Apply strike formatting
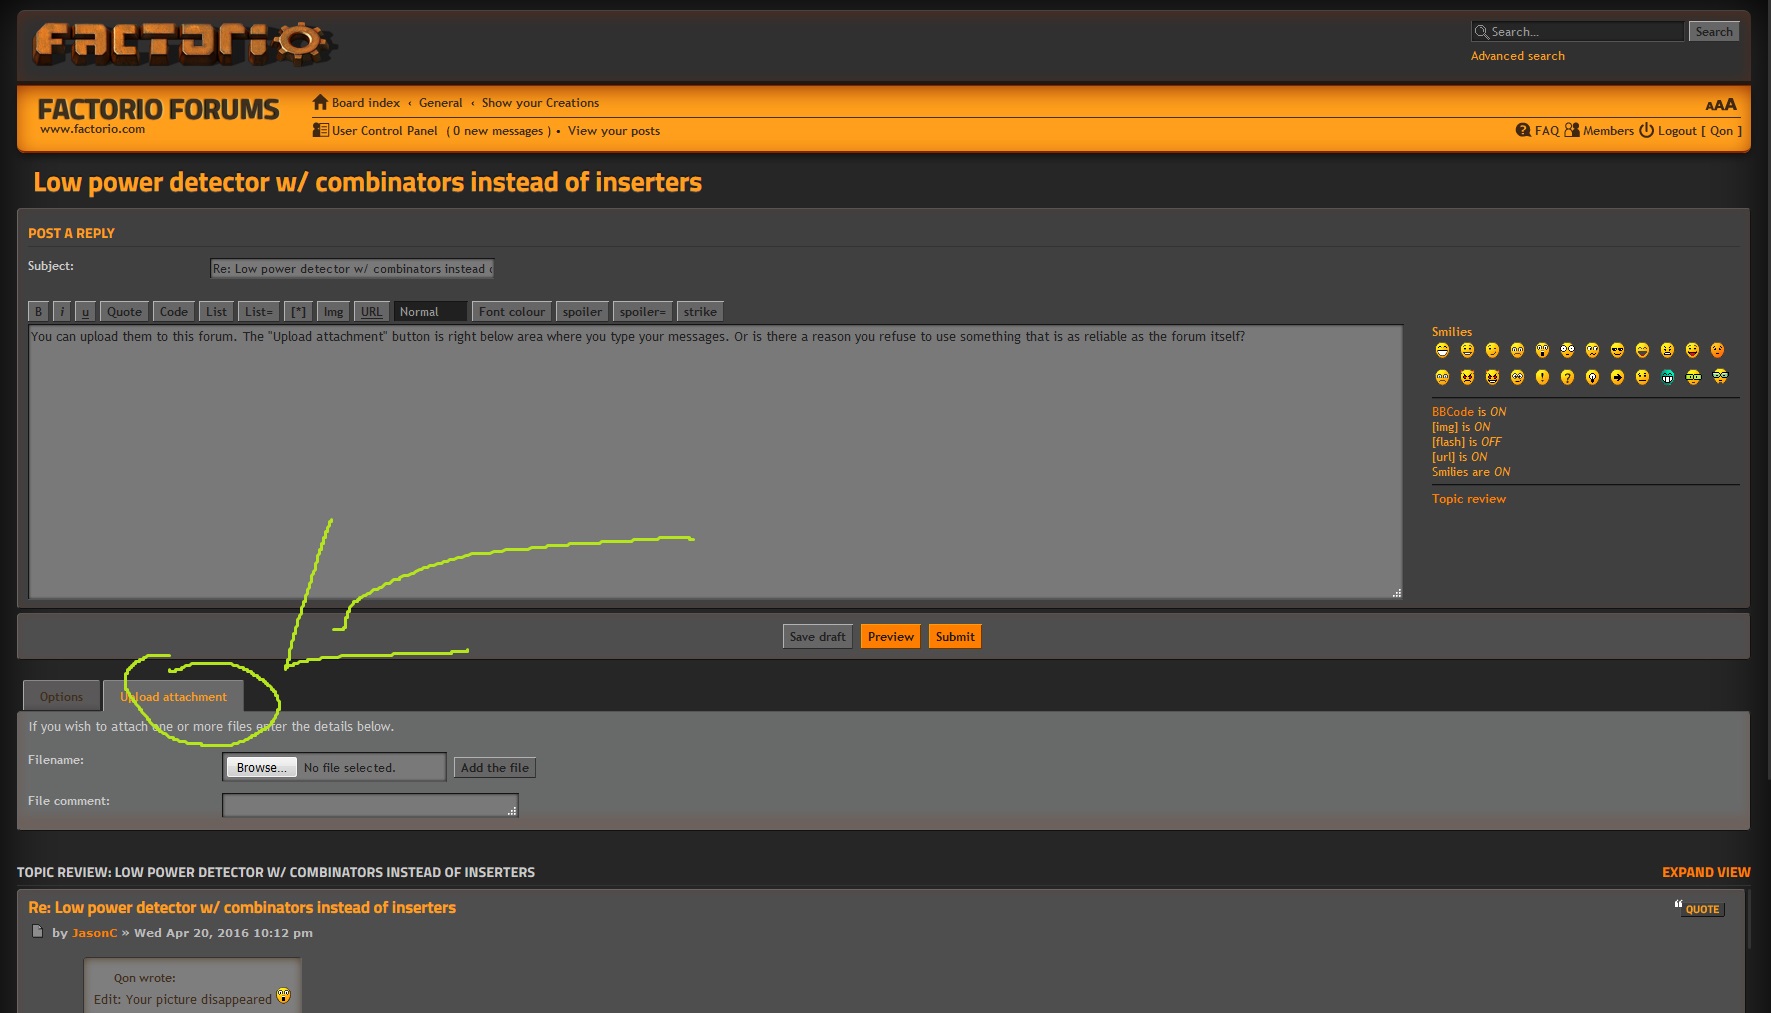The width and height of the screenshot is (1771, 1013). pyautogui.click(x=700, y=312)
